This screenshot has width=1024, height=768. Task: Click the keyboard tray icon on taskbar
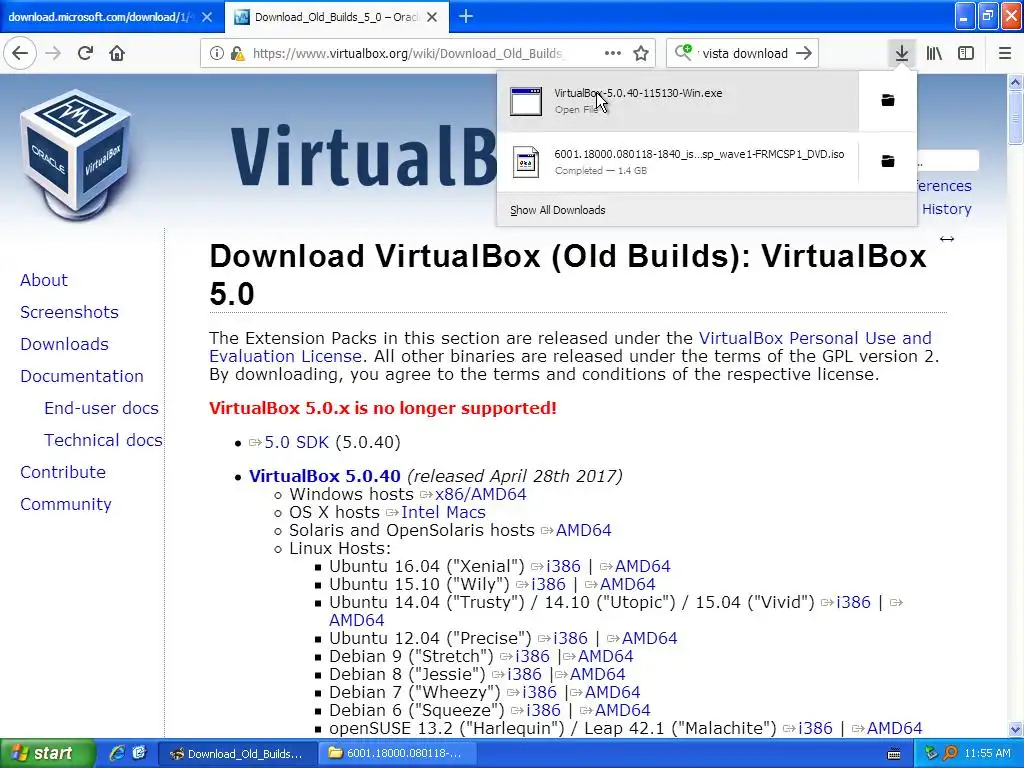pos(894,754)
